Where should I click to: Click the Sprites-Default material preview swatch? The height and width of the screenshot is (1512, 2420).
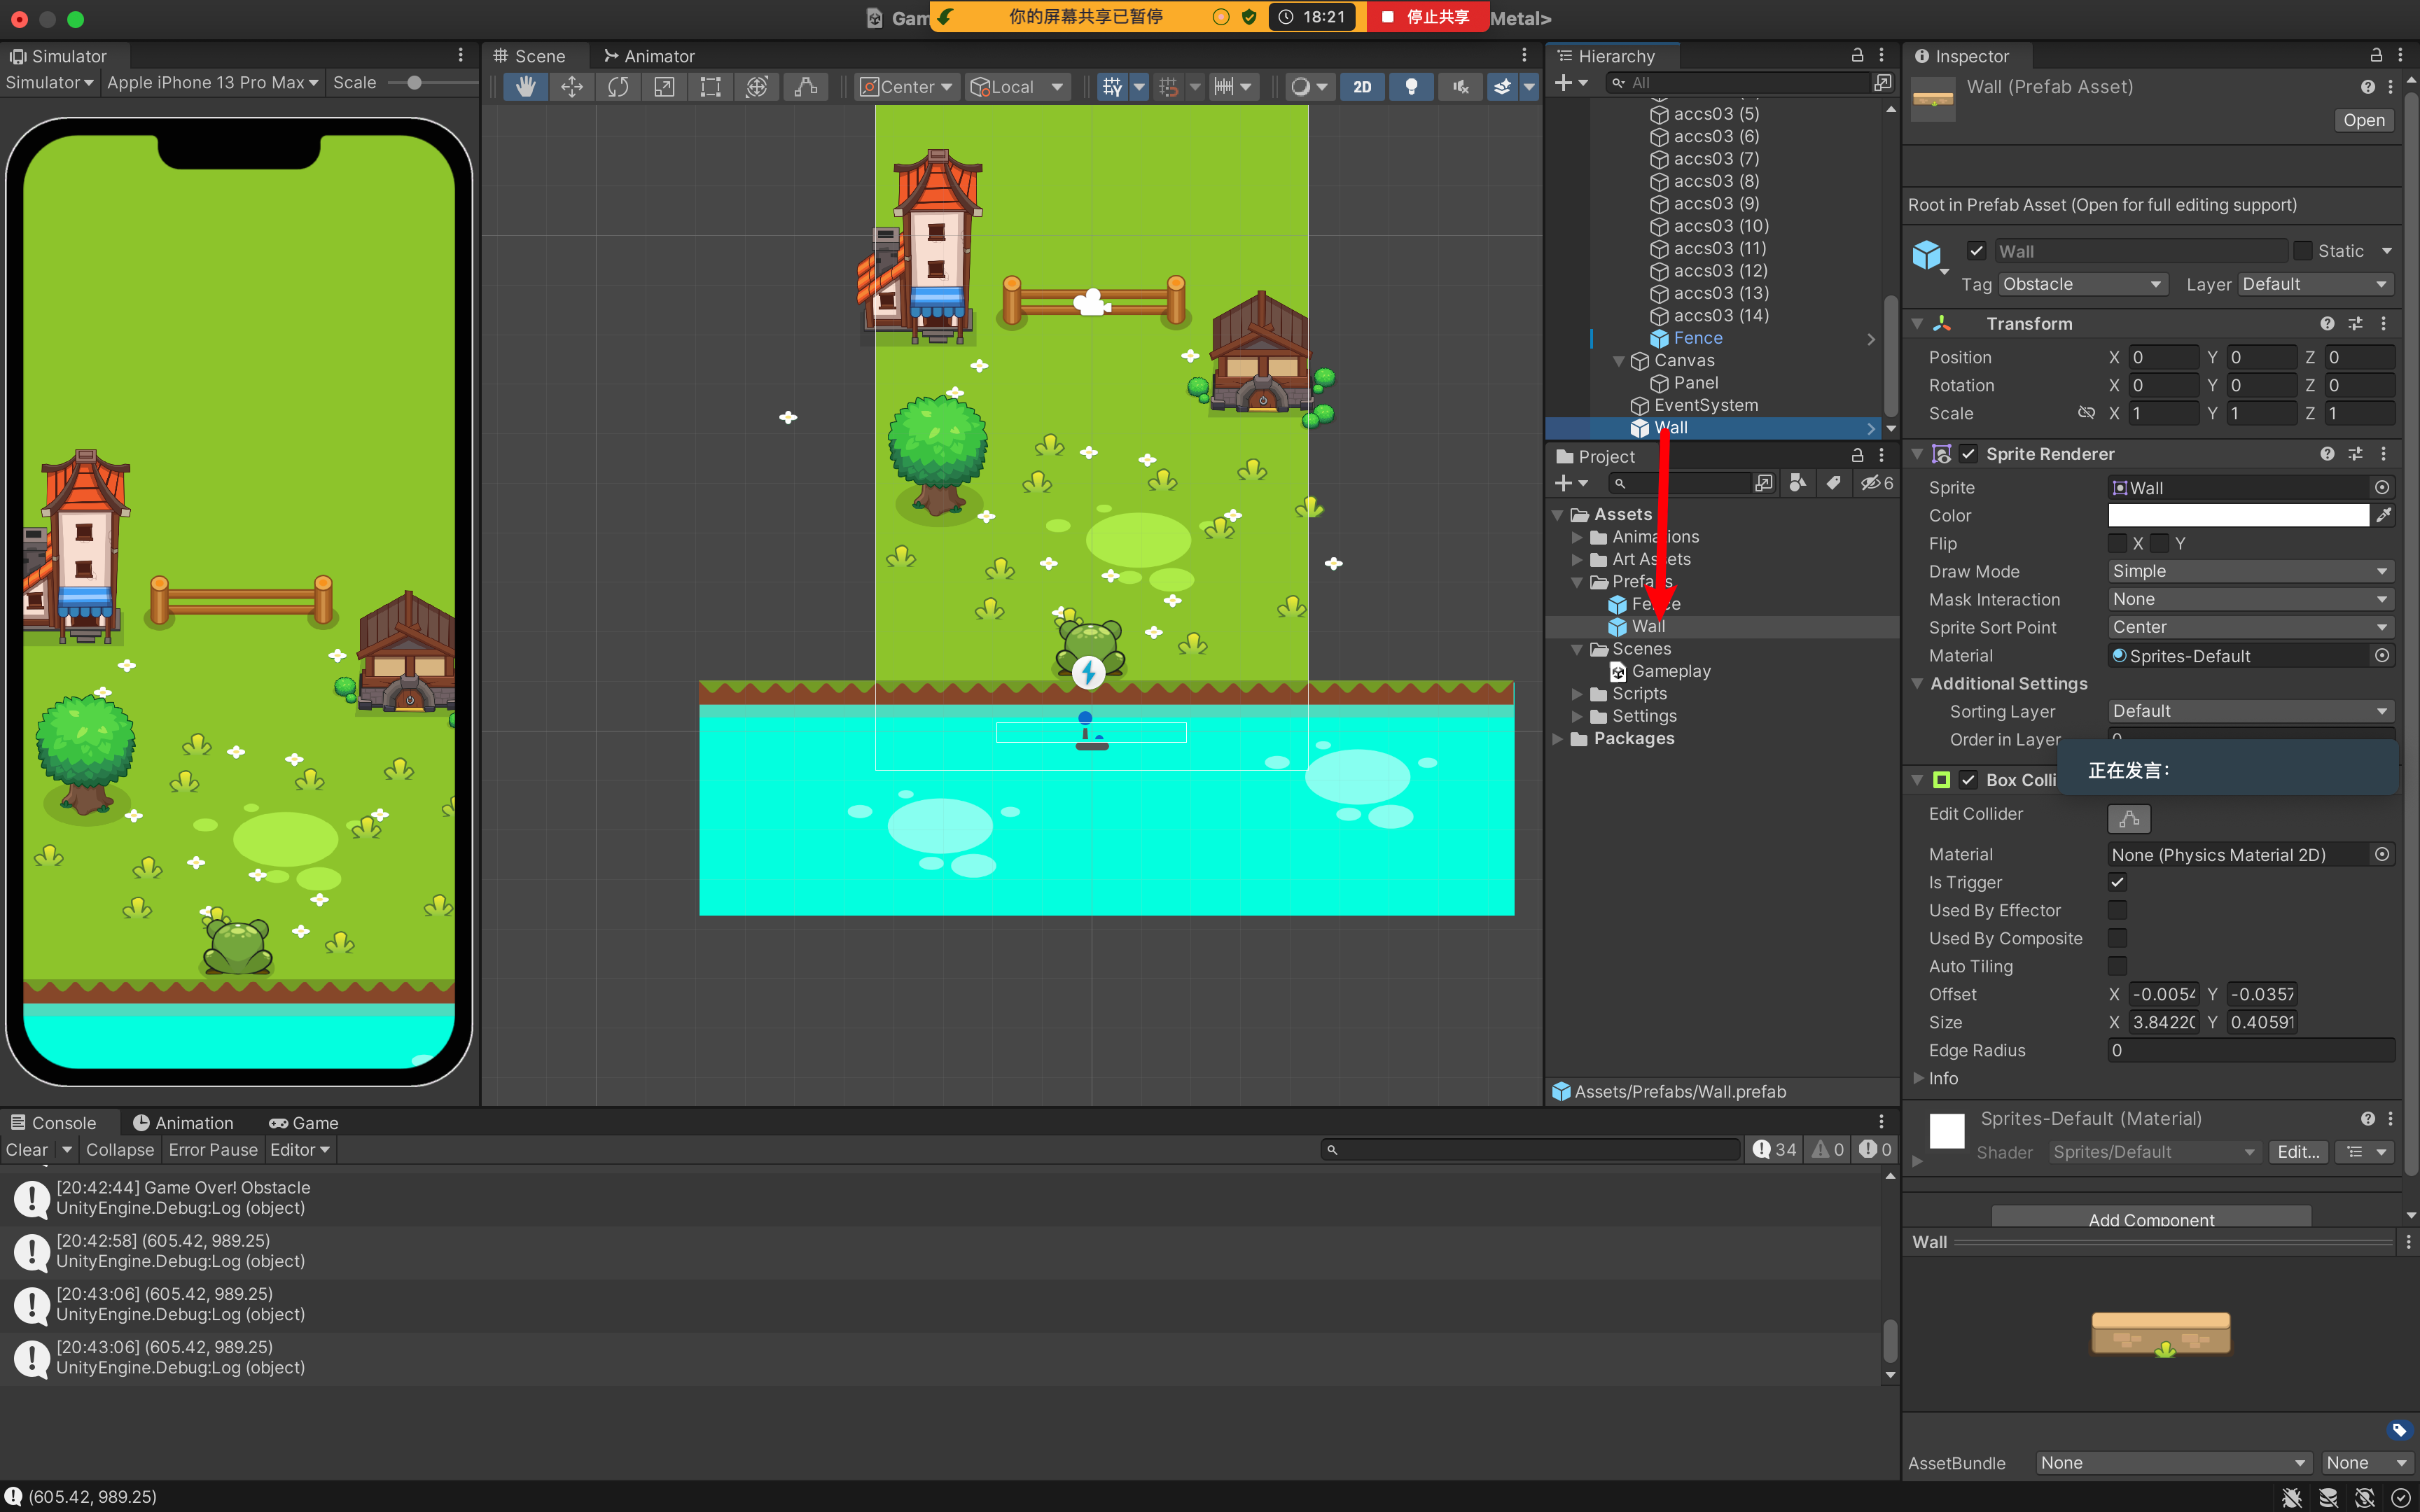pyautogui.click(x=1946, y=1132)
